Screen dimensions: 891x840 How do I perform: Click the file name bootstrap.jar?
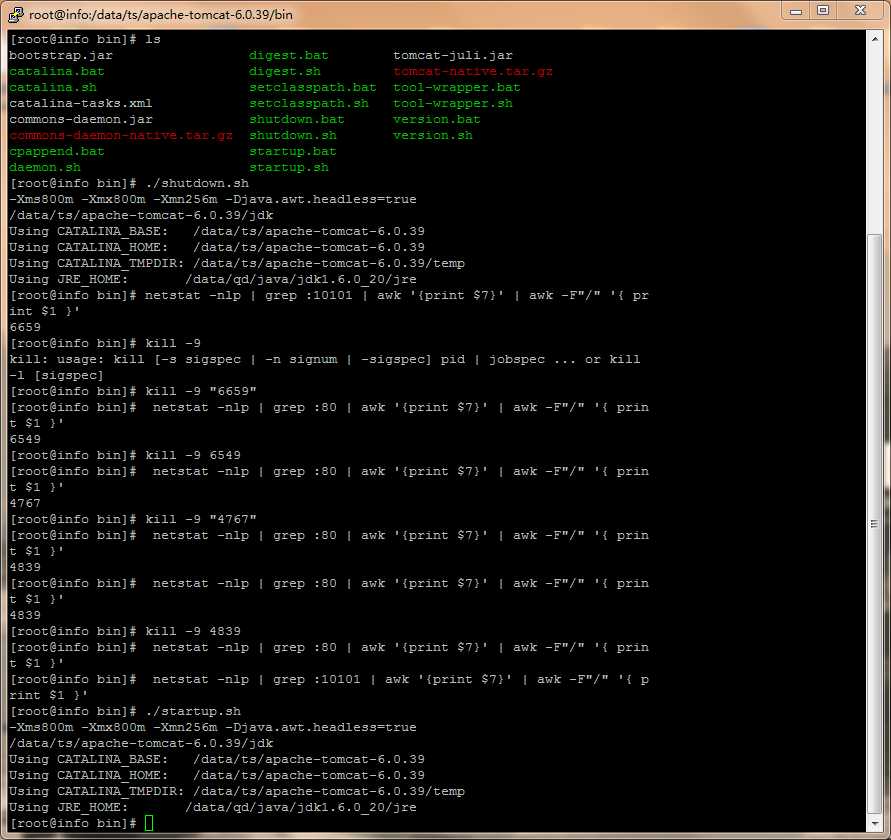[61, 55]
